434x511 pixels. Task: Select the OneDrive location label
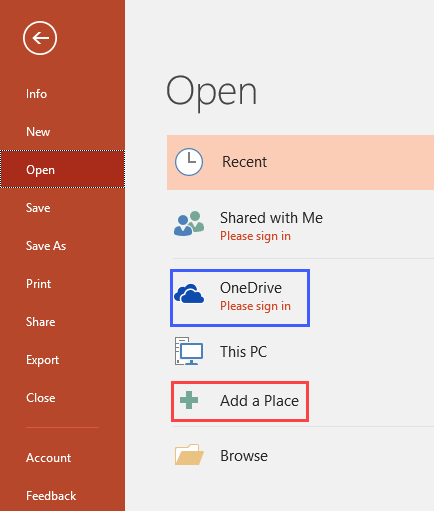click(251, 288)
